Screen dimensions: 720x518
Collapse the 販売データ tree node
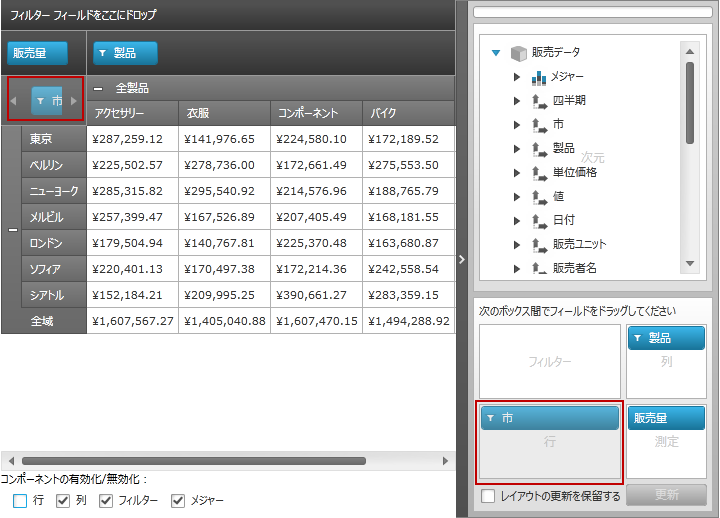tap(496, 53)
